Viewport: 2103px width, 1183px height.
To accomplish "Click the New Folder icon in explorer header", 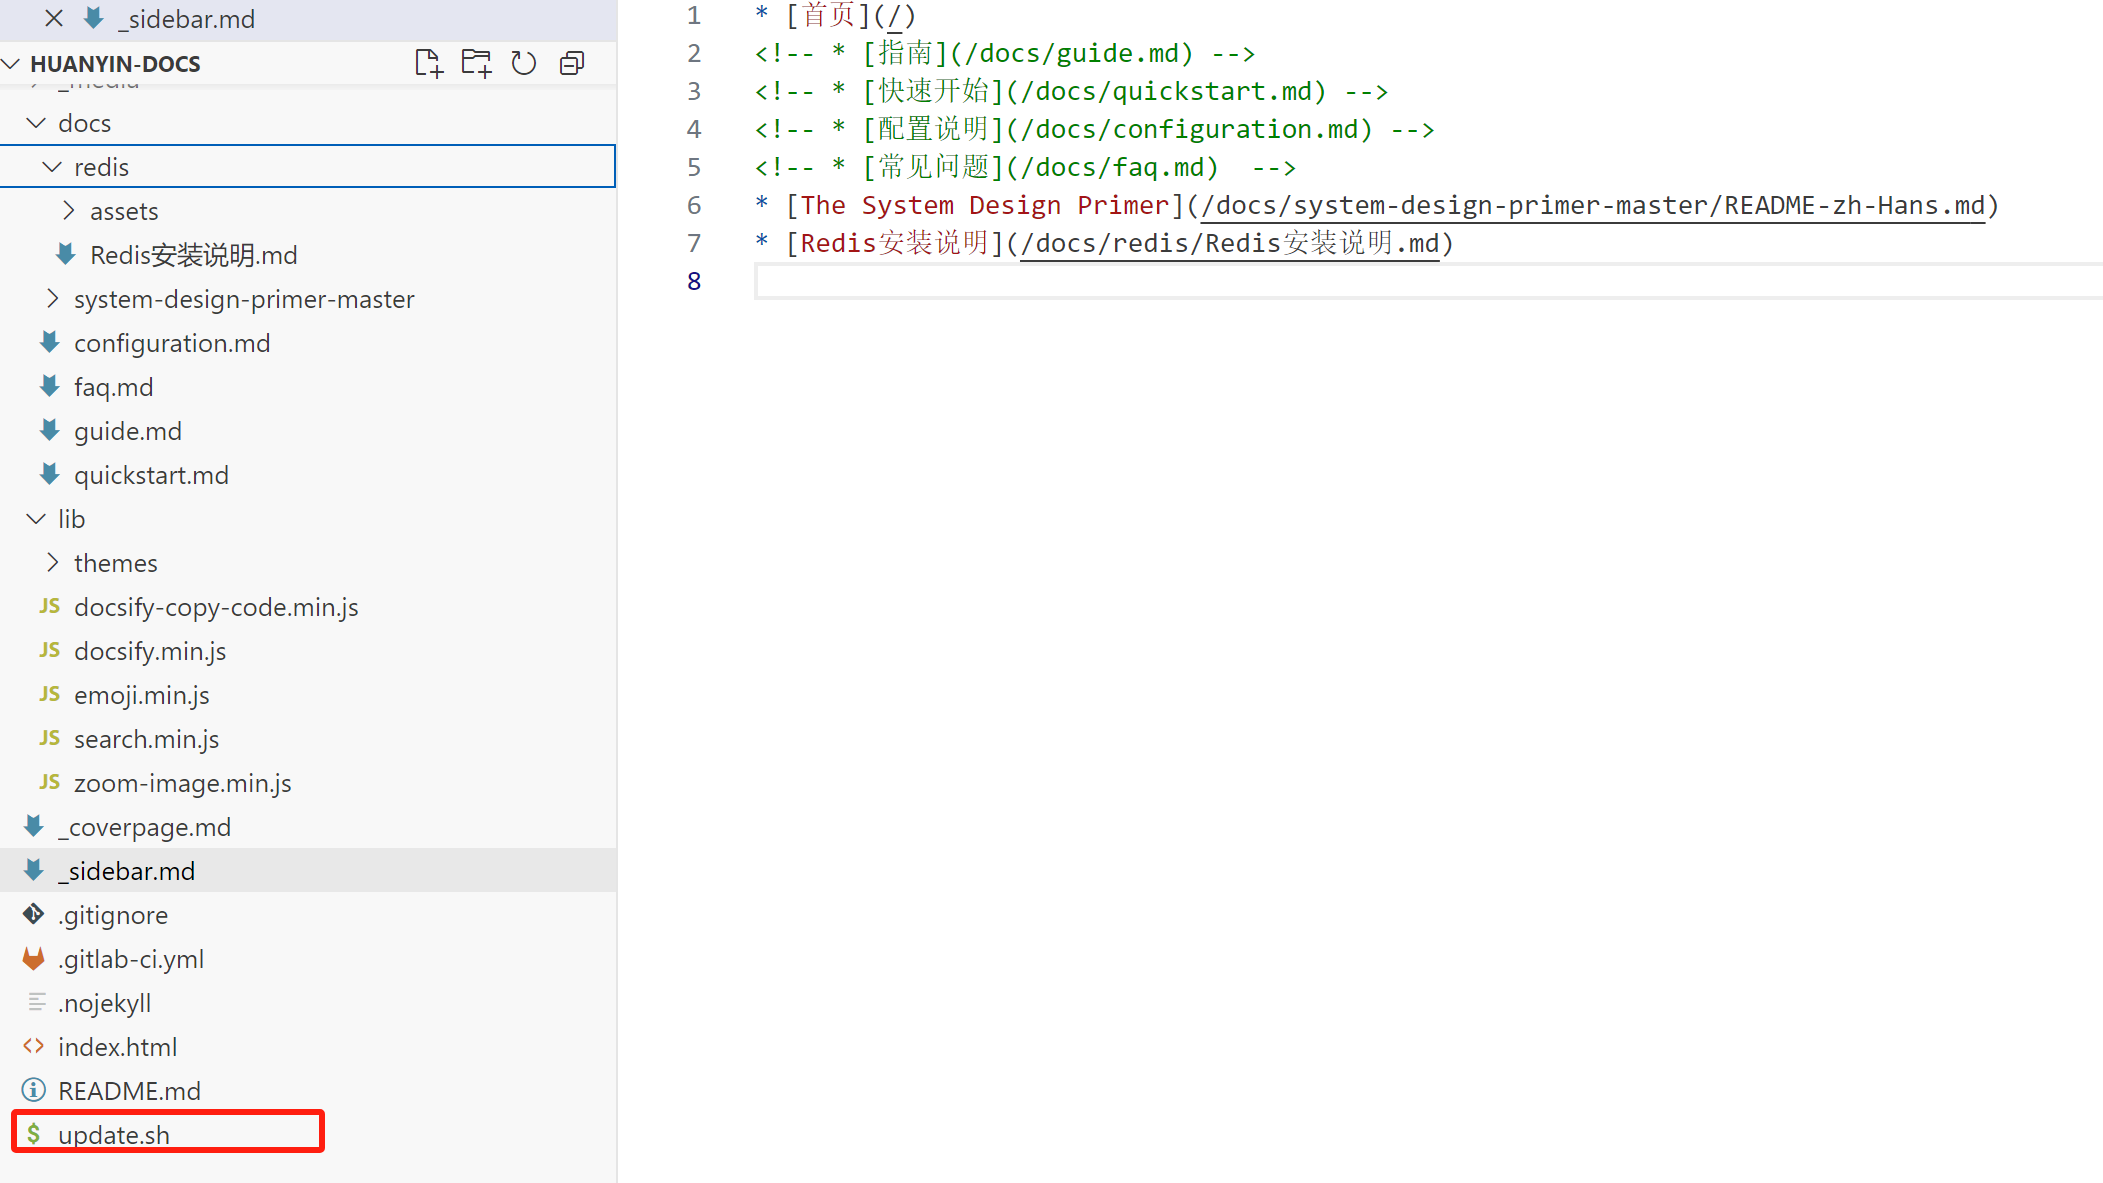I will click(476, 63).
